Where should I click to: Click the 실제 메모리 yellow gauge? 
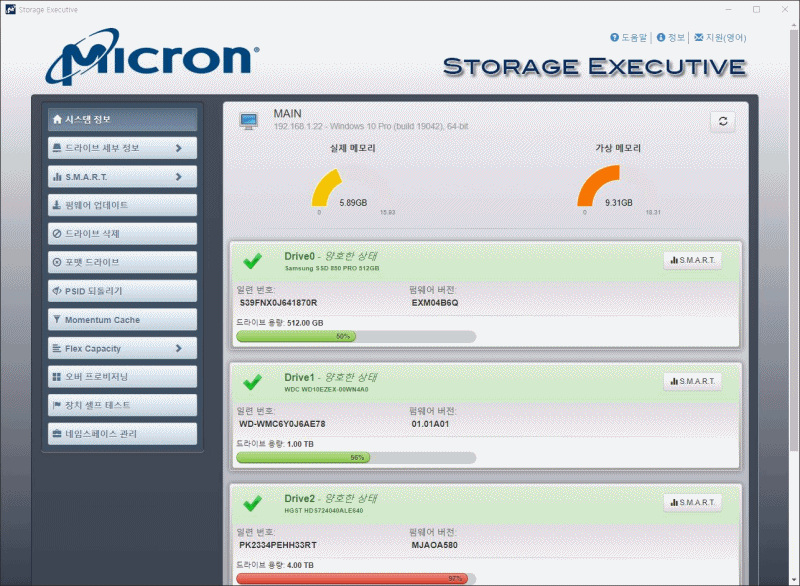[x=327, y=188]
